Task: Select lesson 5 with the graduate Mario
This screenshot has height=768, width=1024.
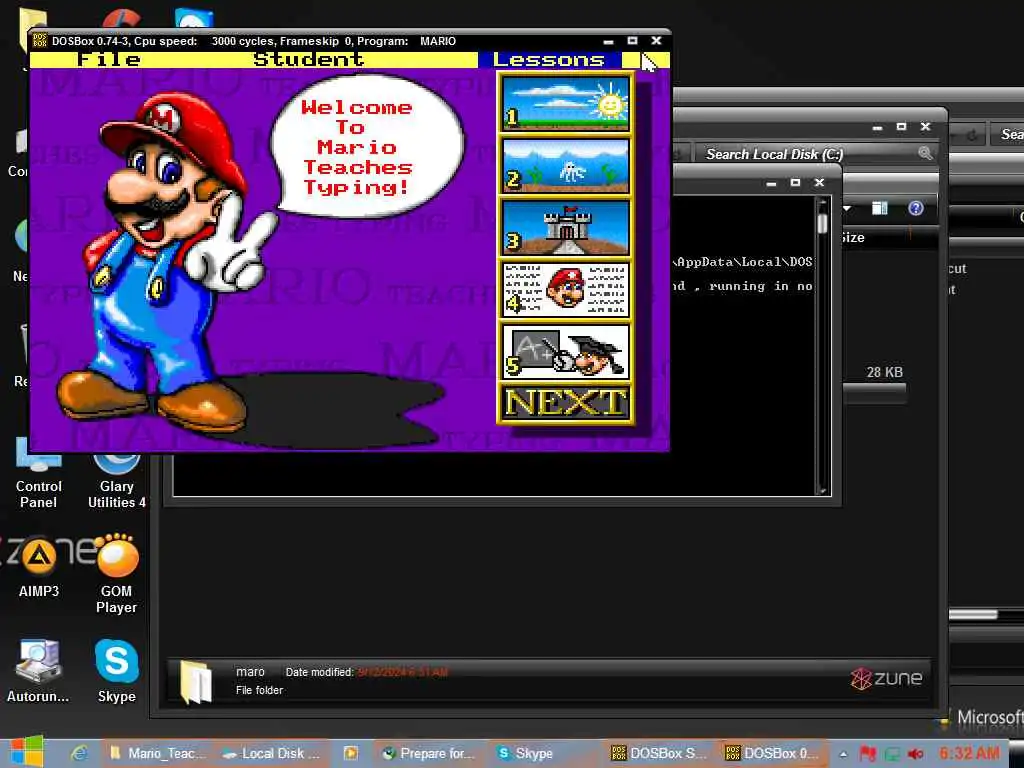Action: (566, 351)
